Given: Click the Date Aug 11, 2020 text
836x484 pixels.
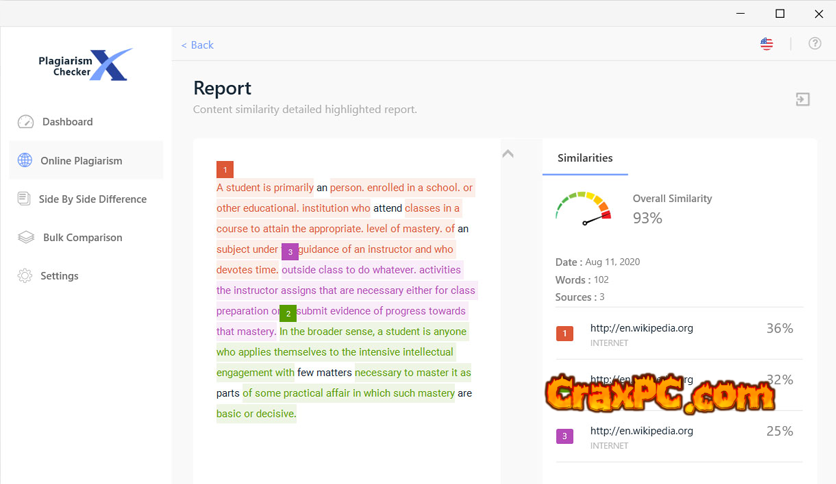Looking at the screenshot, I should (597, 262).
